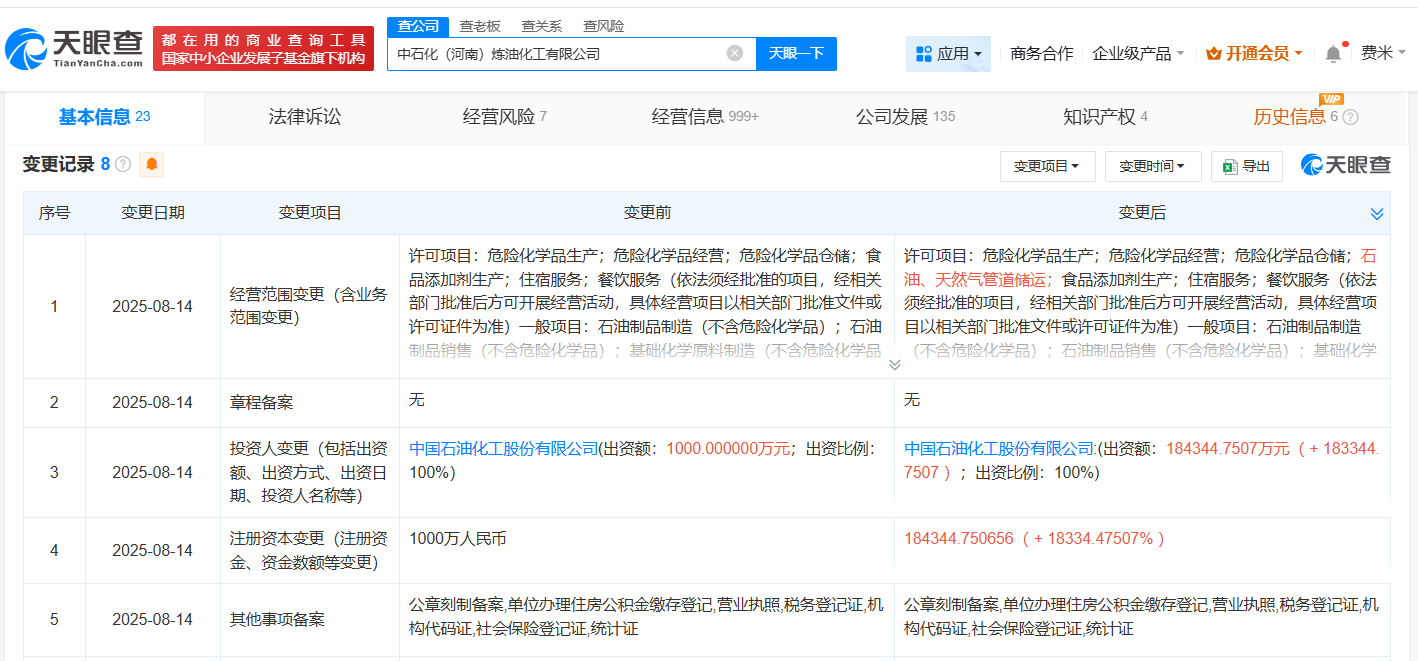Click the 天眼一下 search button
This screenshot has width=1418, height=661.
(x=796, y=53)
